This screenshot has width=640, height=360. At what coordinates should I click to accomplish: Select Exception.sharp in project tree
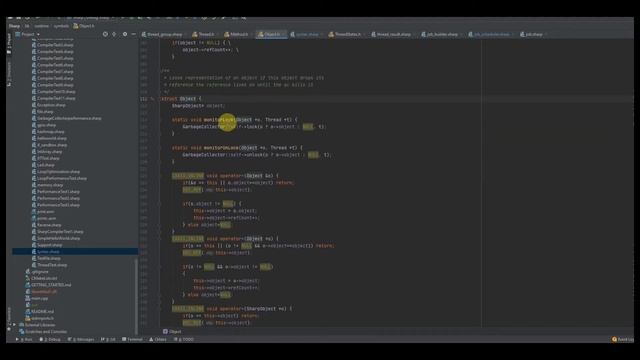pos(51,105)
